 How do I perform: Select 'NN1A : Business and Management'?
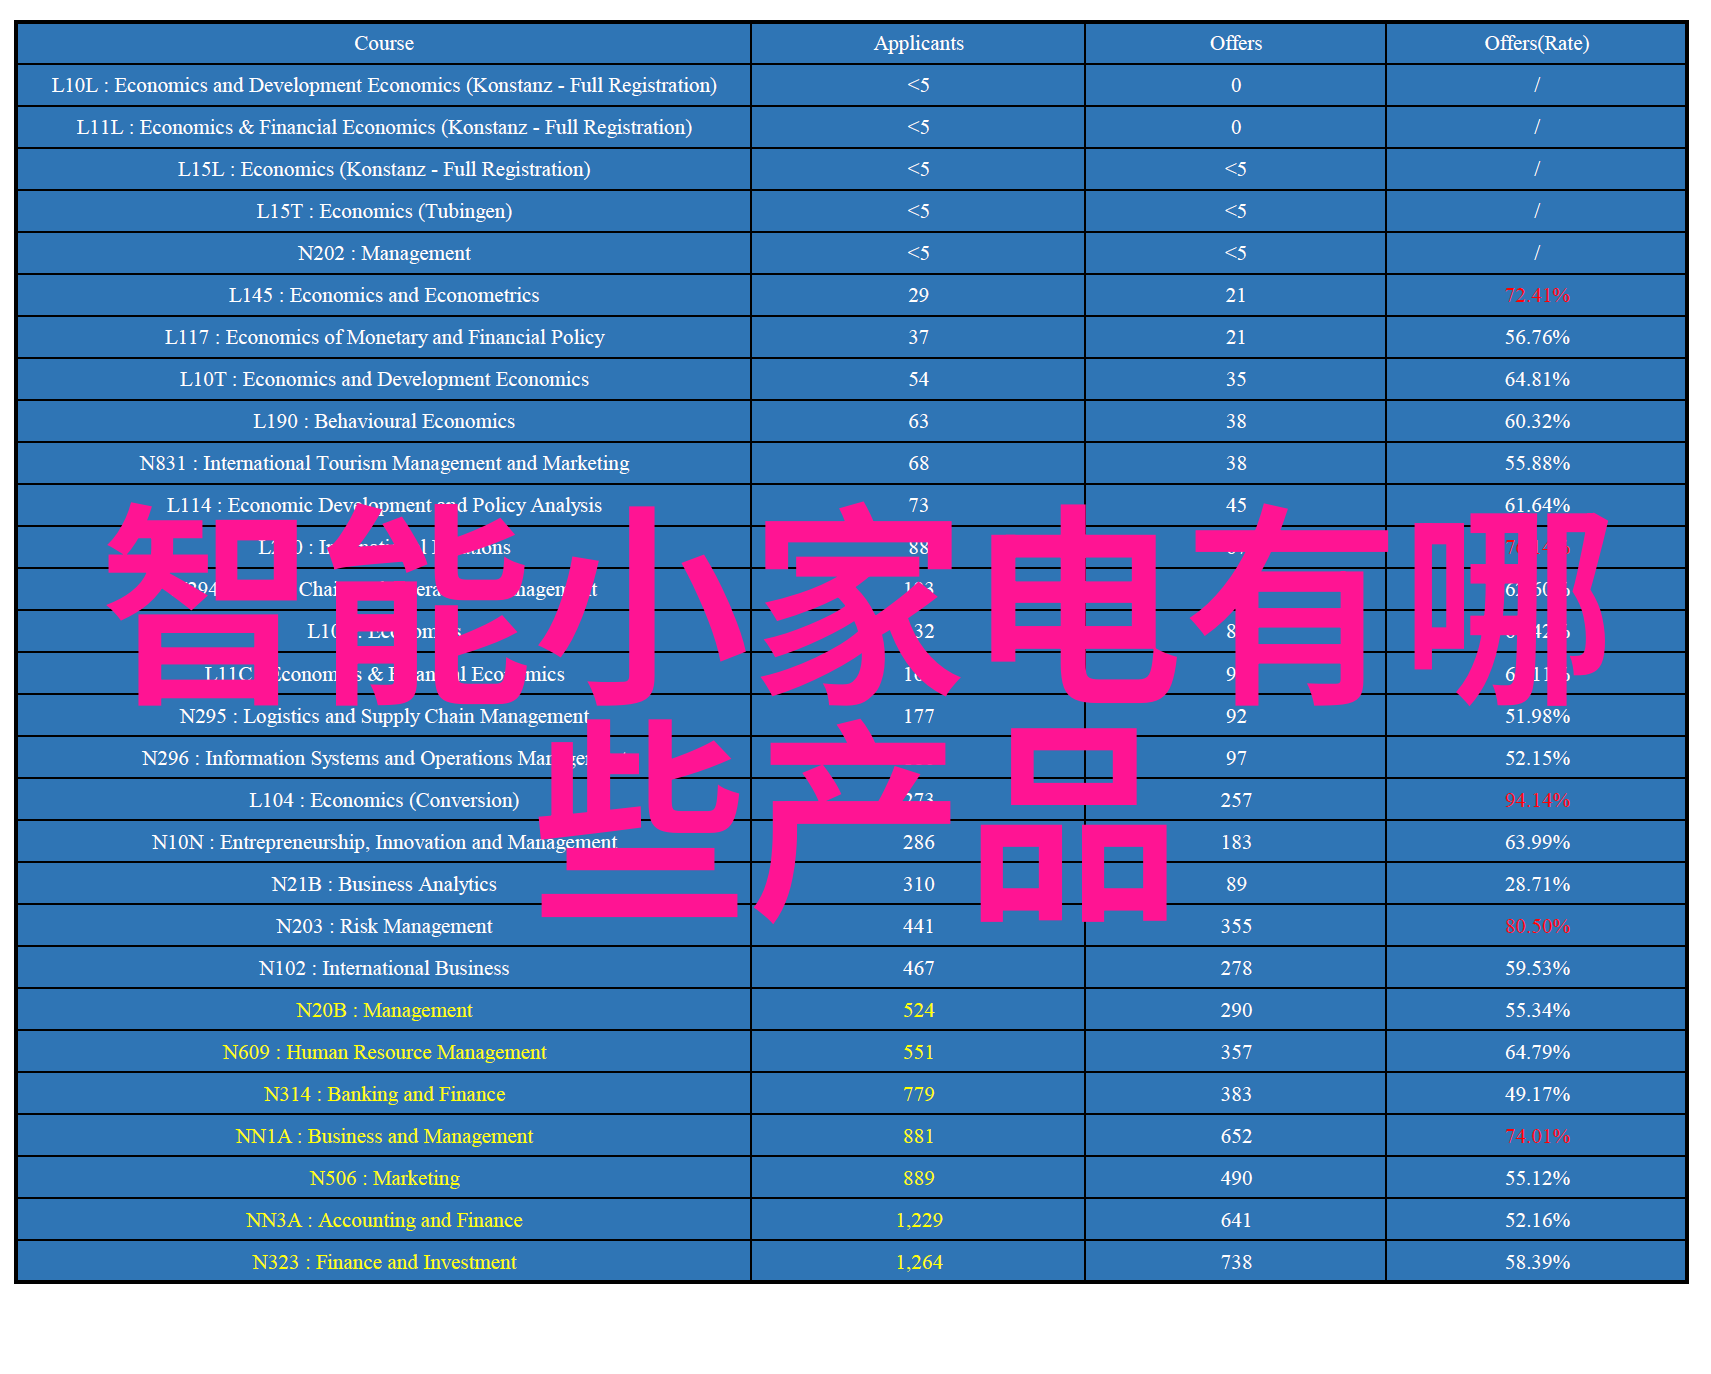(x=384, y=1136)
